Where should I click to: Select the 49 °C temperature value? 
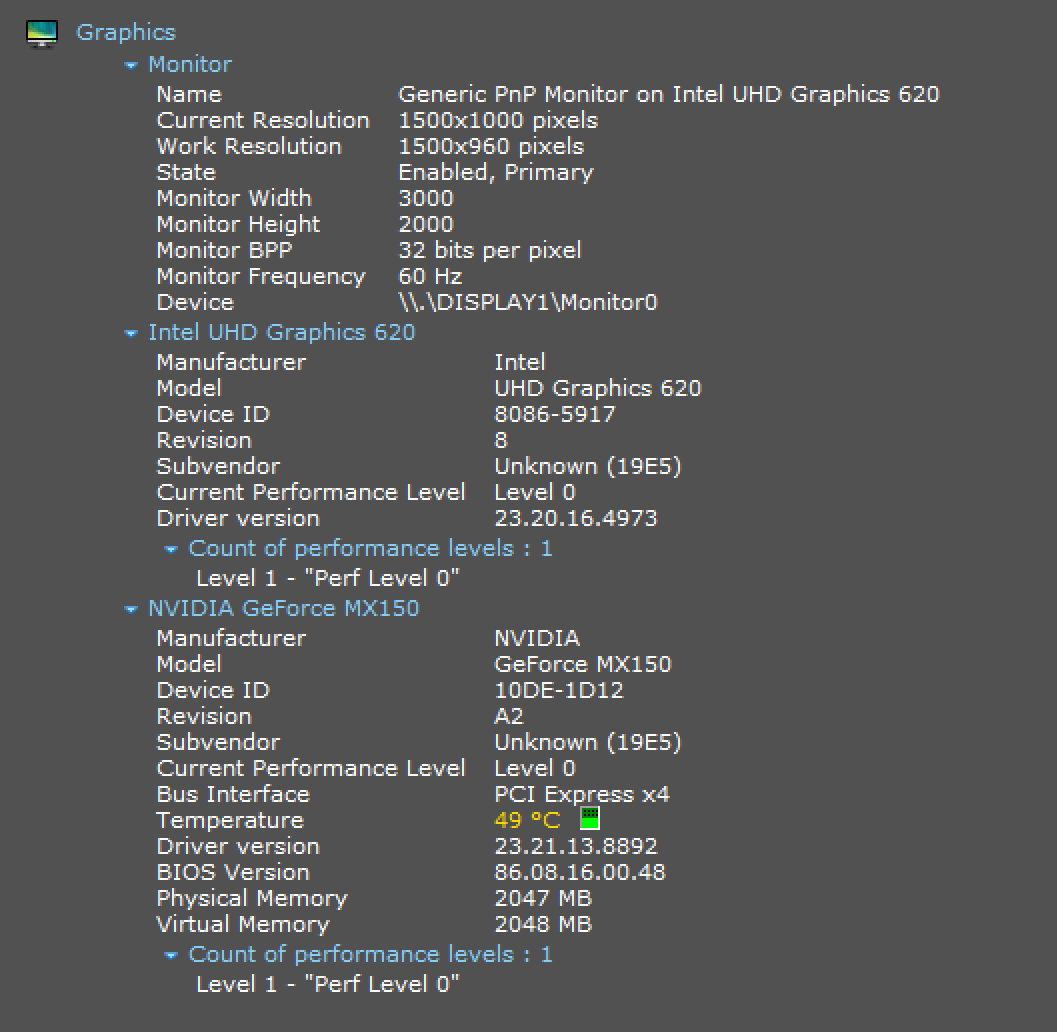527,820
